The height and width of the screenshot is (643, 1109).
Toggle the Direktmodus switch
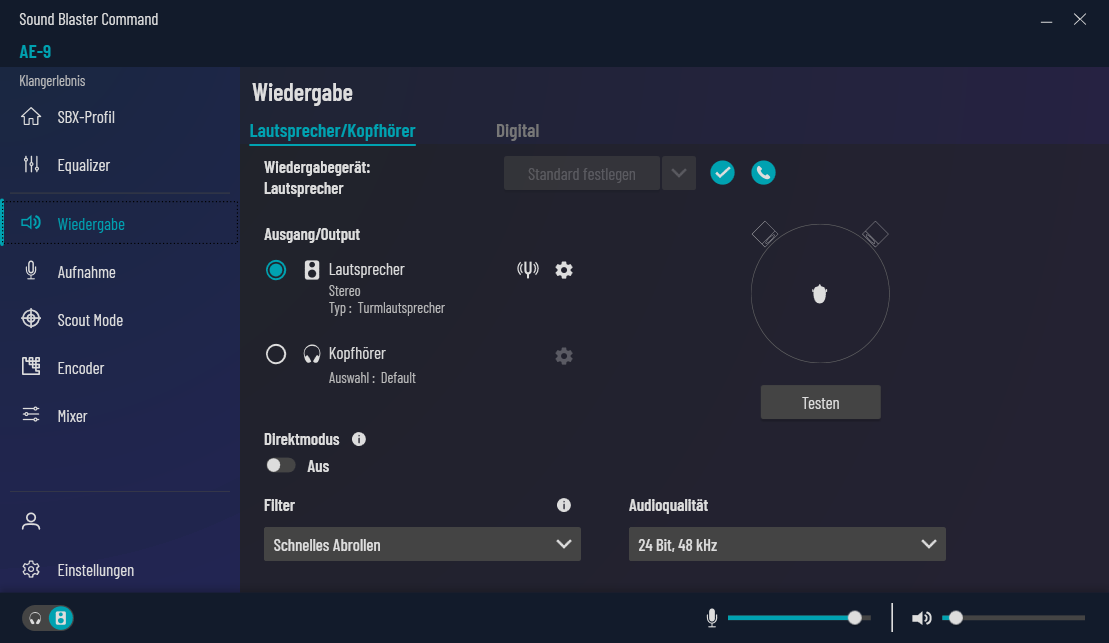tap(280, 465)
